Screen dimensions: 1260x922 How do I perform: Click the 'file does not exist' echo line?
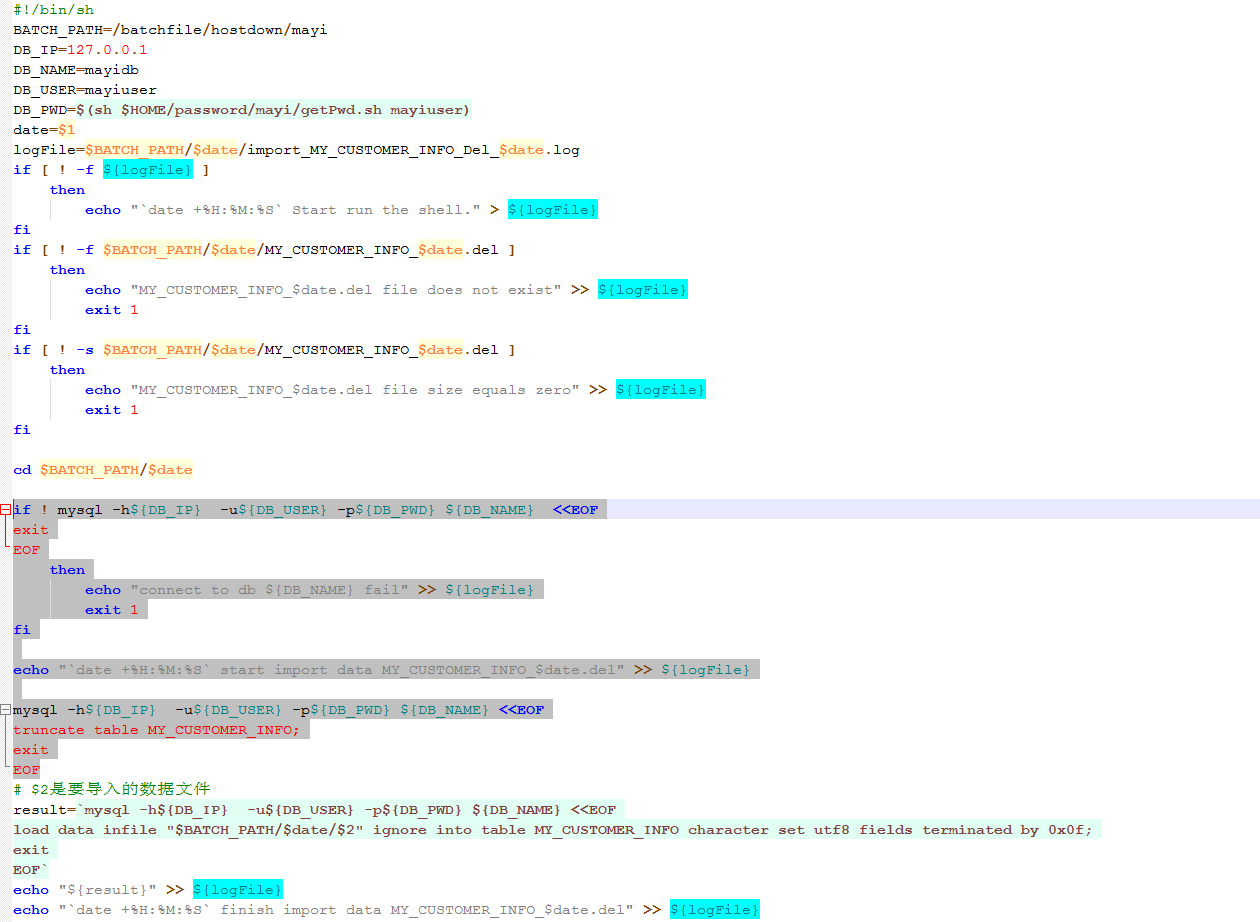[386, 290]
